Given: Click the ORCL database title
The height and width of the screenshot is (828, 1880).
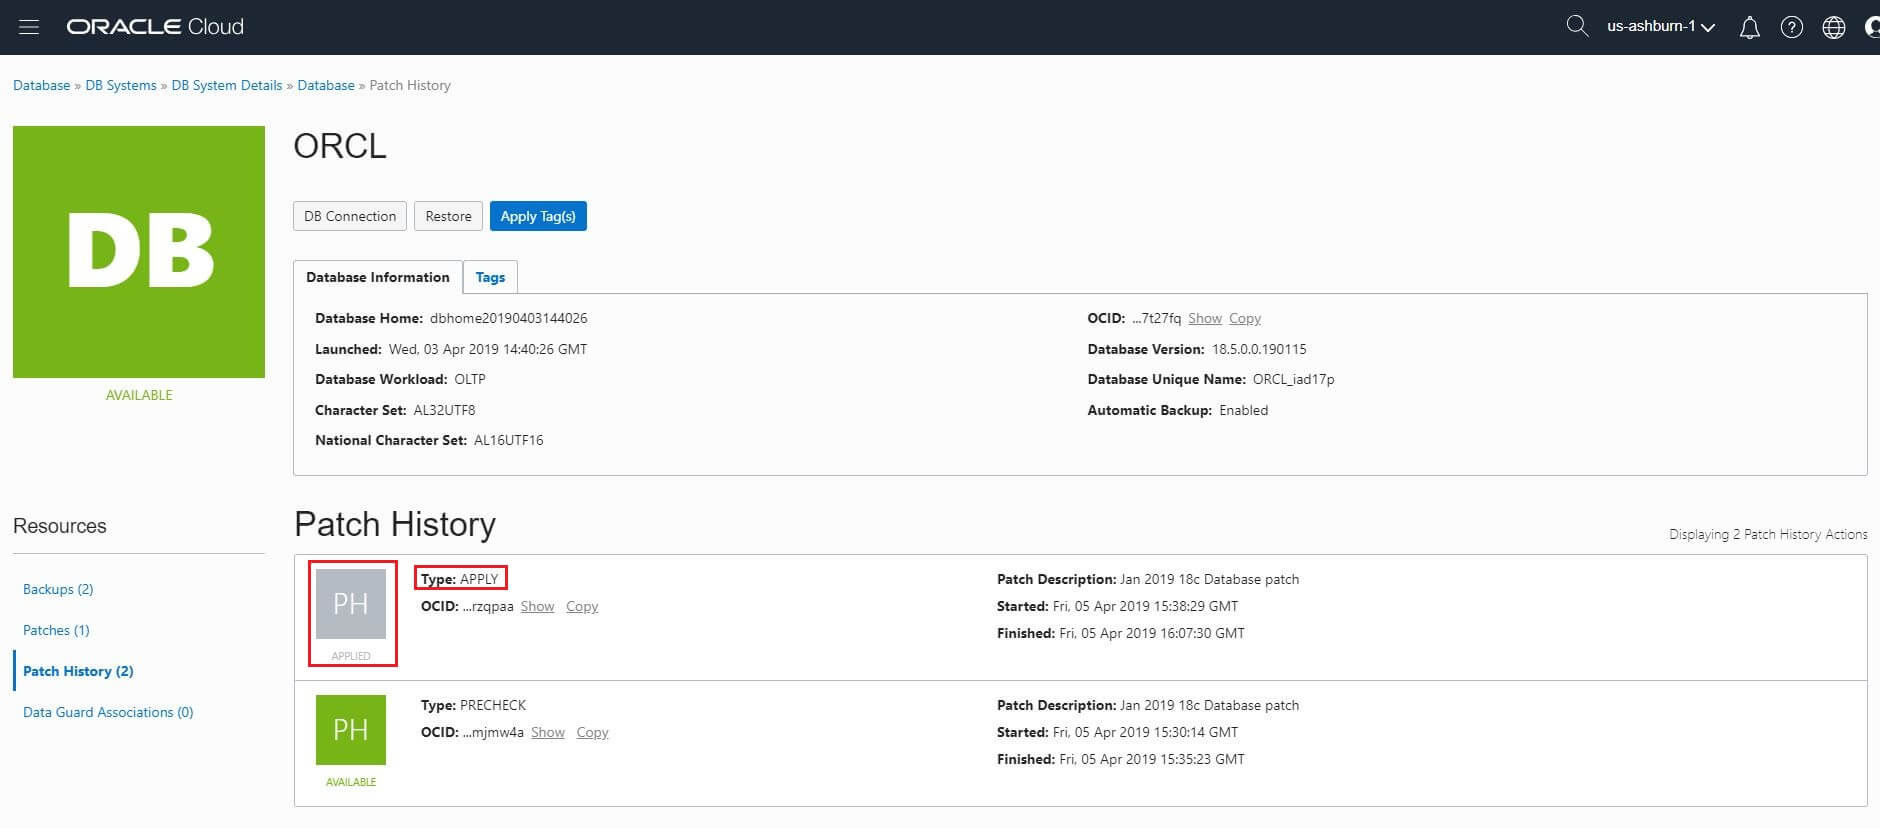Looking at the screenshot, I should click(340, 146).
